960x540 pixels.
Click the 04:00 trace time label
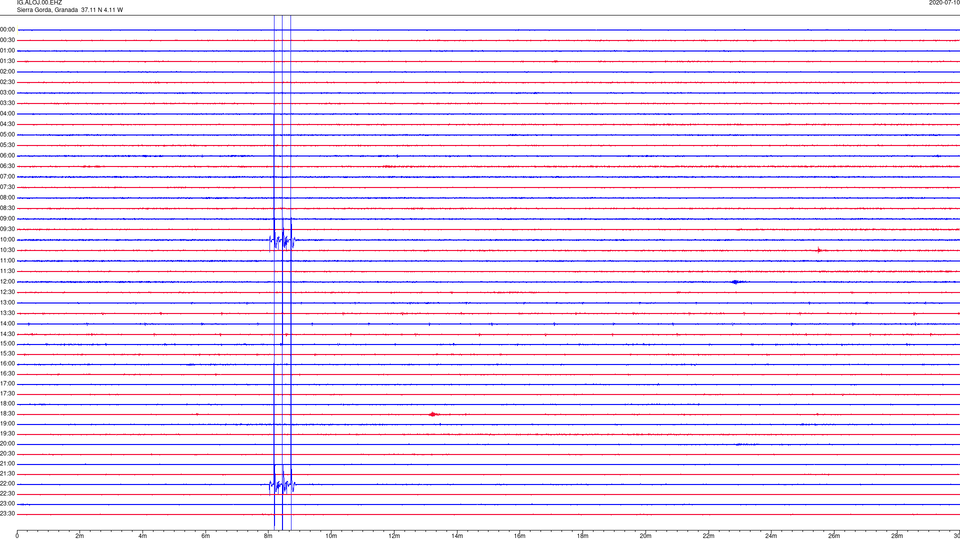(x=7, y=114)
